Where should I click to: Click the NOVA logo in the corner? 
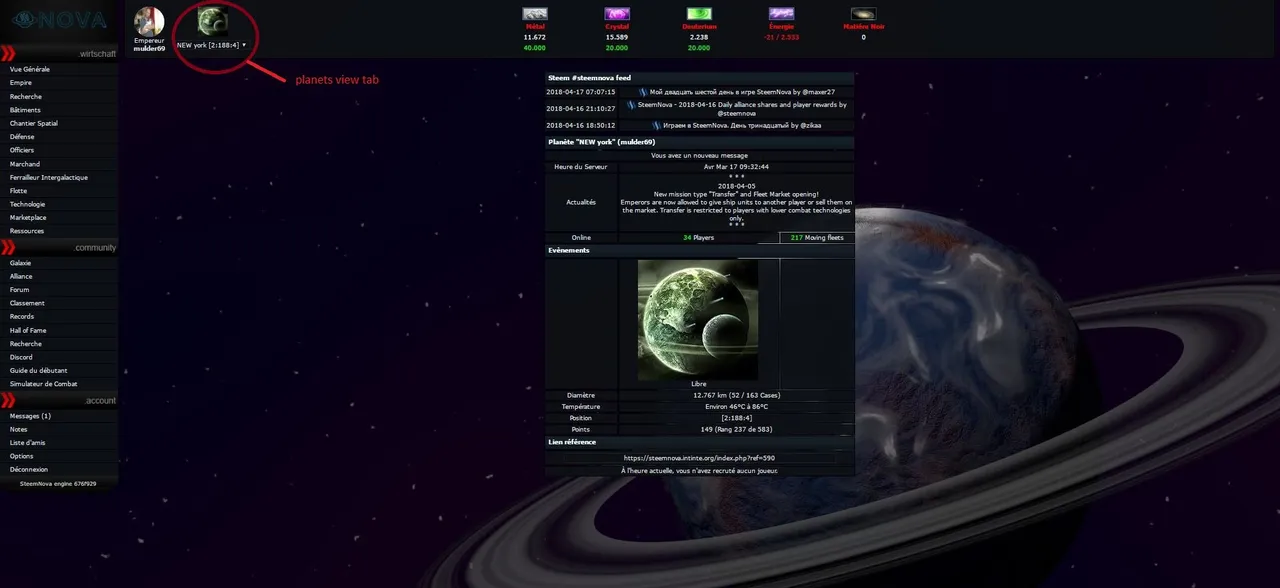pyautogui.click(x=58, y=19)
